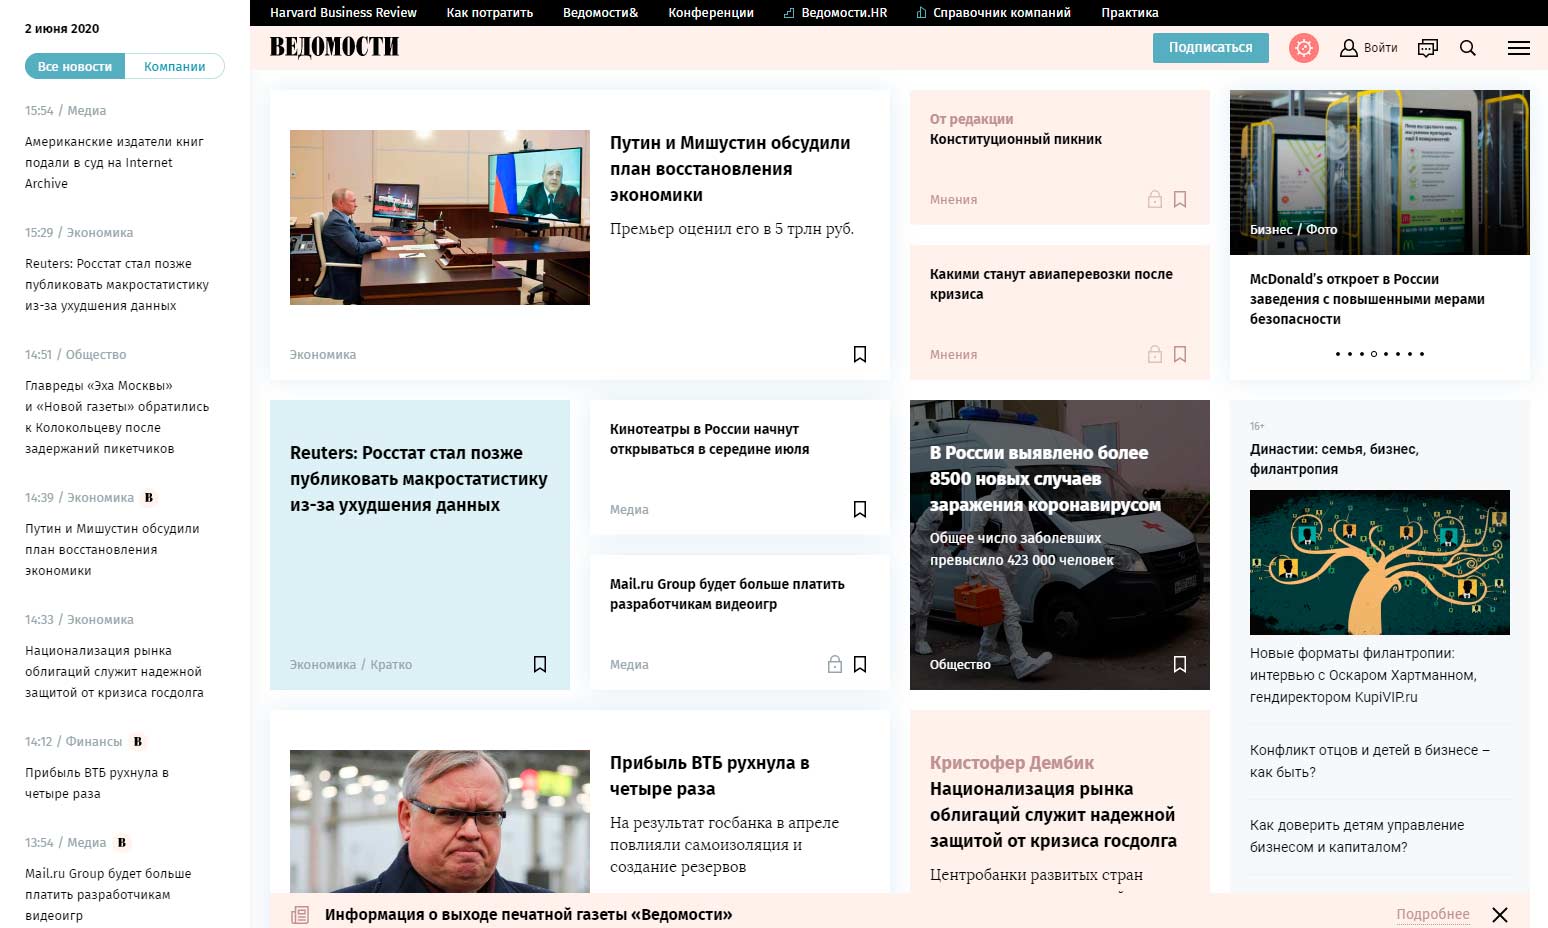Viewport: 1548px width, 928px height.
Task: Click lock icon on авиаперевозки card
Action: (x=1155, y=354)
